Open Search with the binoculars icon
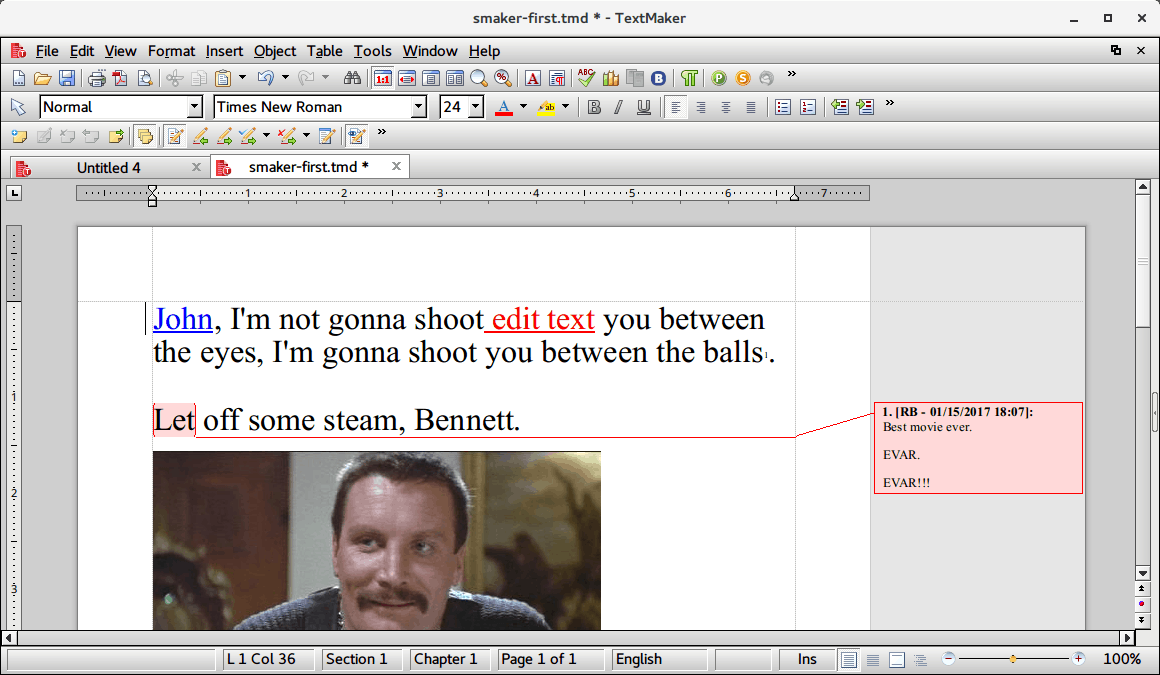Viewport: 1160px width, 675px height. (352, 78)
